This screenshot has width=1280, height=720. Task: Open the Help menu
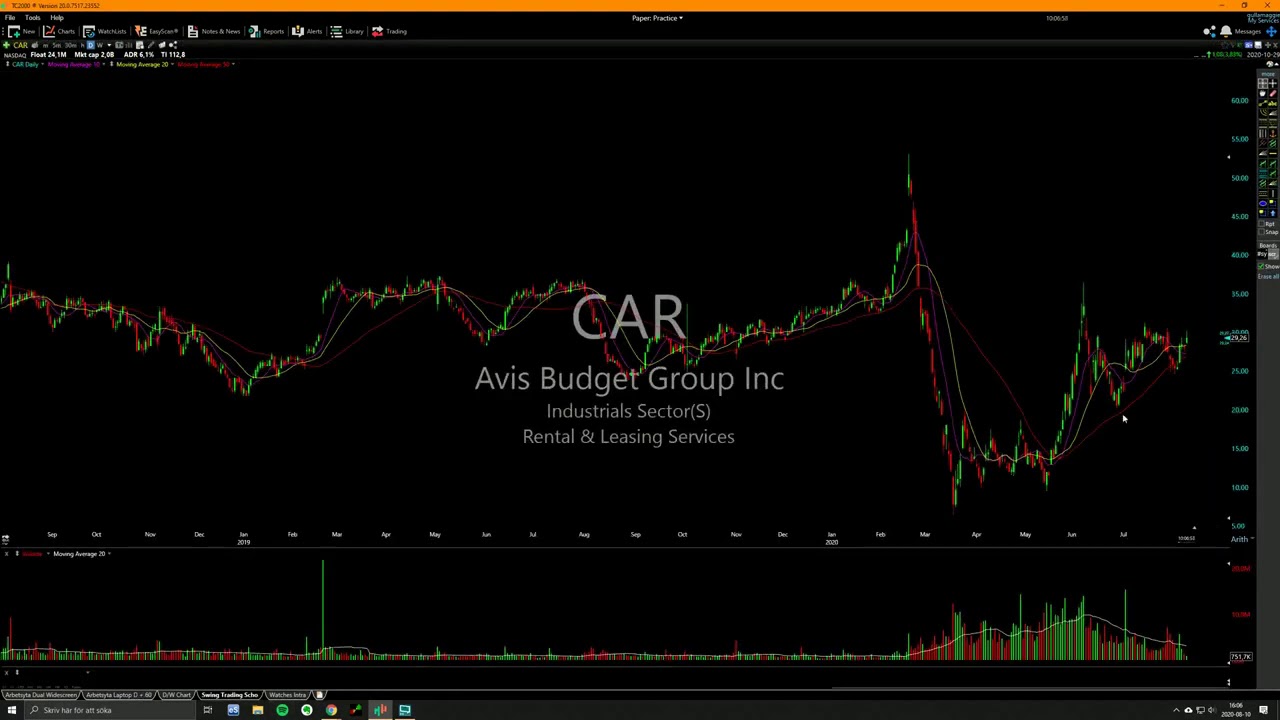57,18
